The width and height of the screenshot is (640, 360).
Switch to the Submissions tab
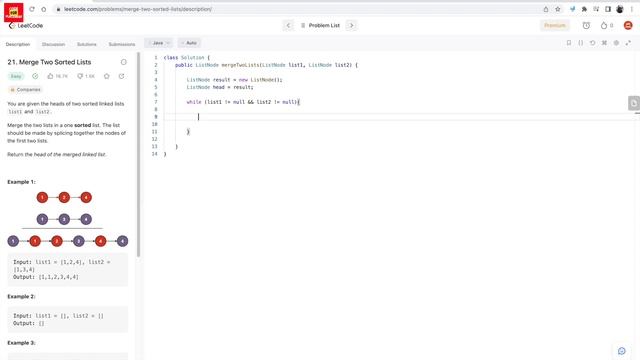click(x=122, y=44)
